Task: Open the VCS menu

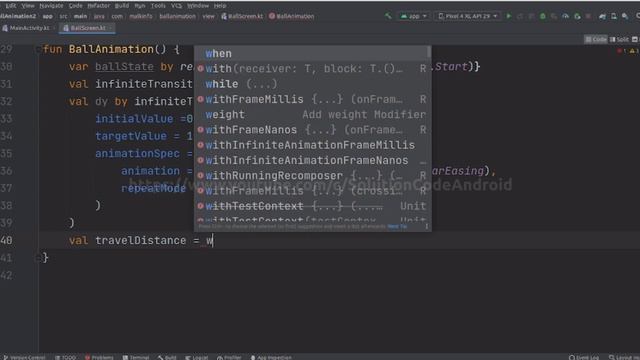Action: tap(176, 6)
